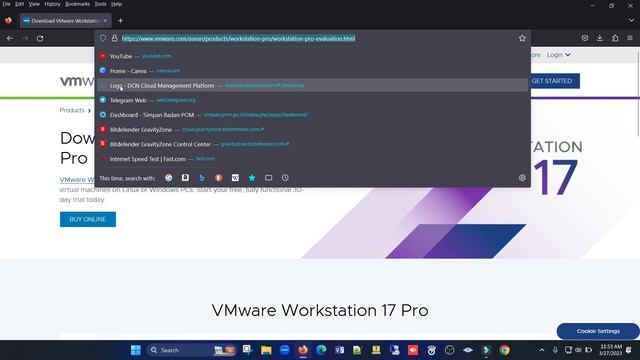Search with Bing this time
Screen dimensions: 640x360
point(202,178)
